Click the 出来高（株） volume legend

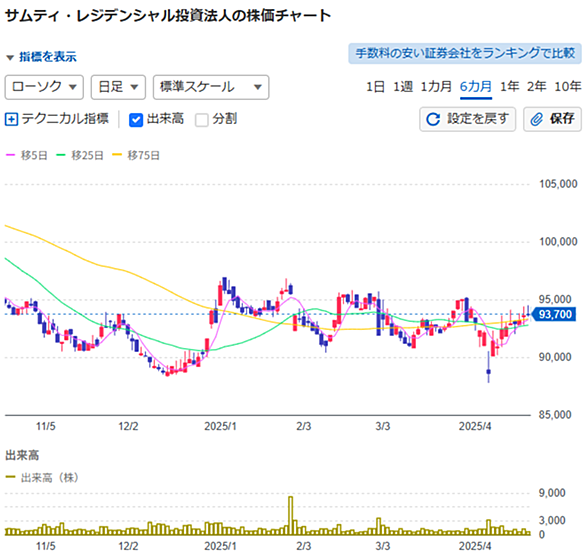pos(42,478)
